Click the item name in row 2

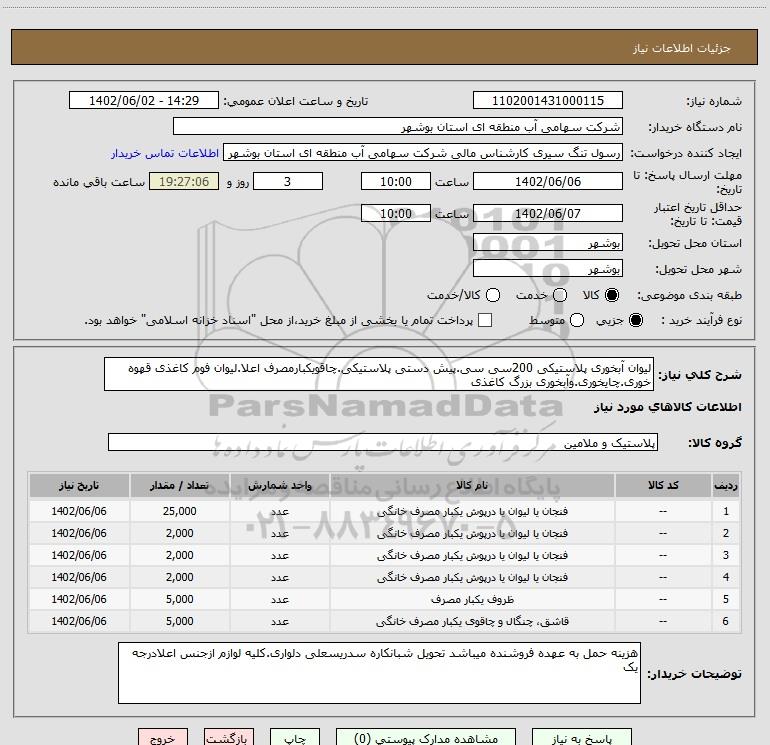click(x=472, y=533)
